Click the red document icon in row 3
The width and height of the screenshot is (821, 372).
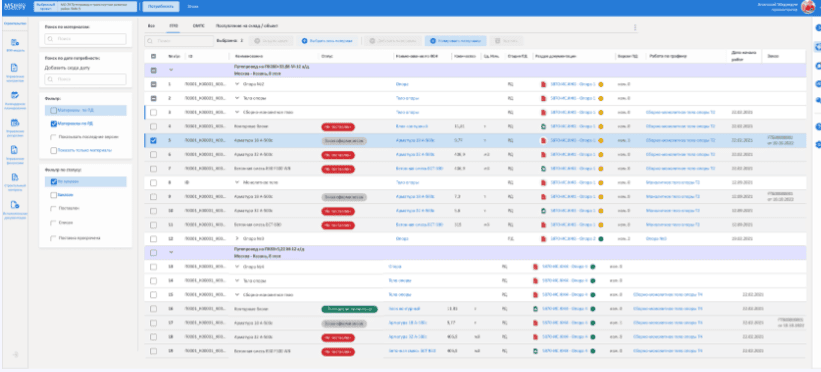pos(543,112)
